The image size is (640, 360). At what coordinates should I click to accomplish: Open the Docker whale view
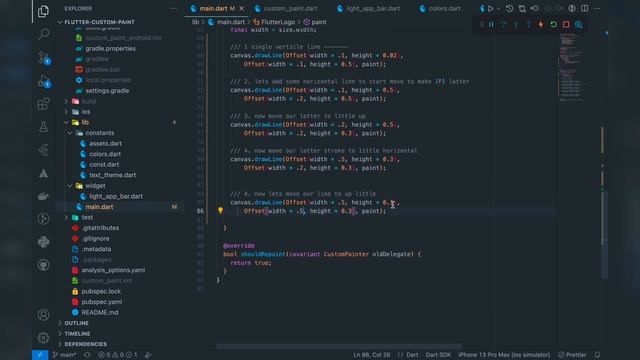click(43, 196)
